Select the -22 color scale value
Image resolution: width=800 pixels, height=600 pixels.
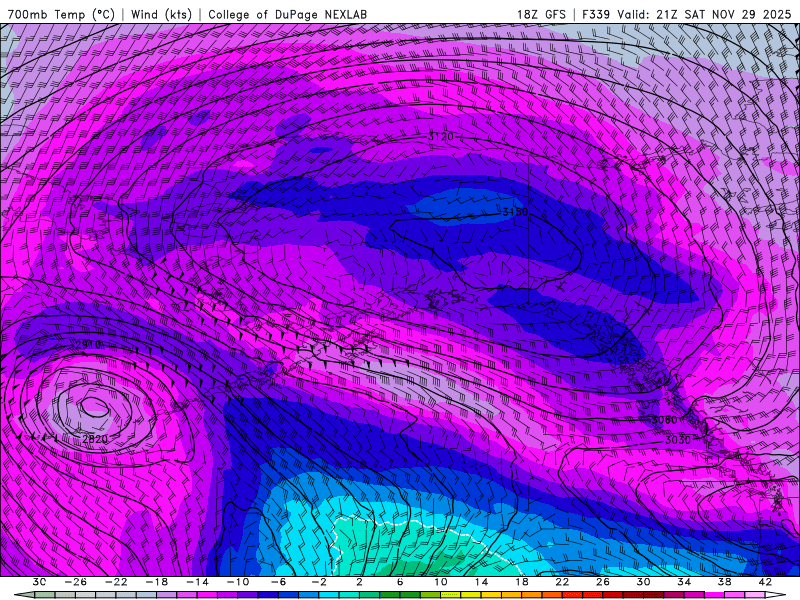click(x=116, y=582)
